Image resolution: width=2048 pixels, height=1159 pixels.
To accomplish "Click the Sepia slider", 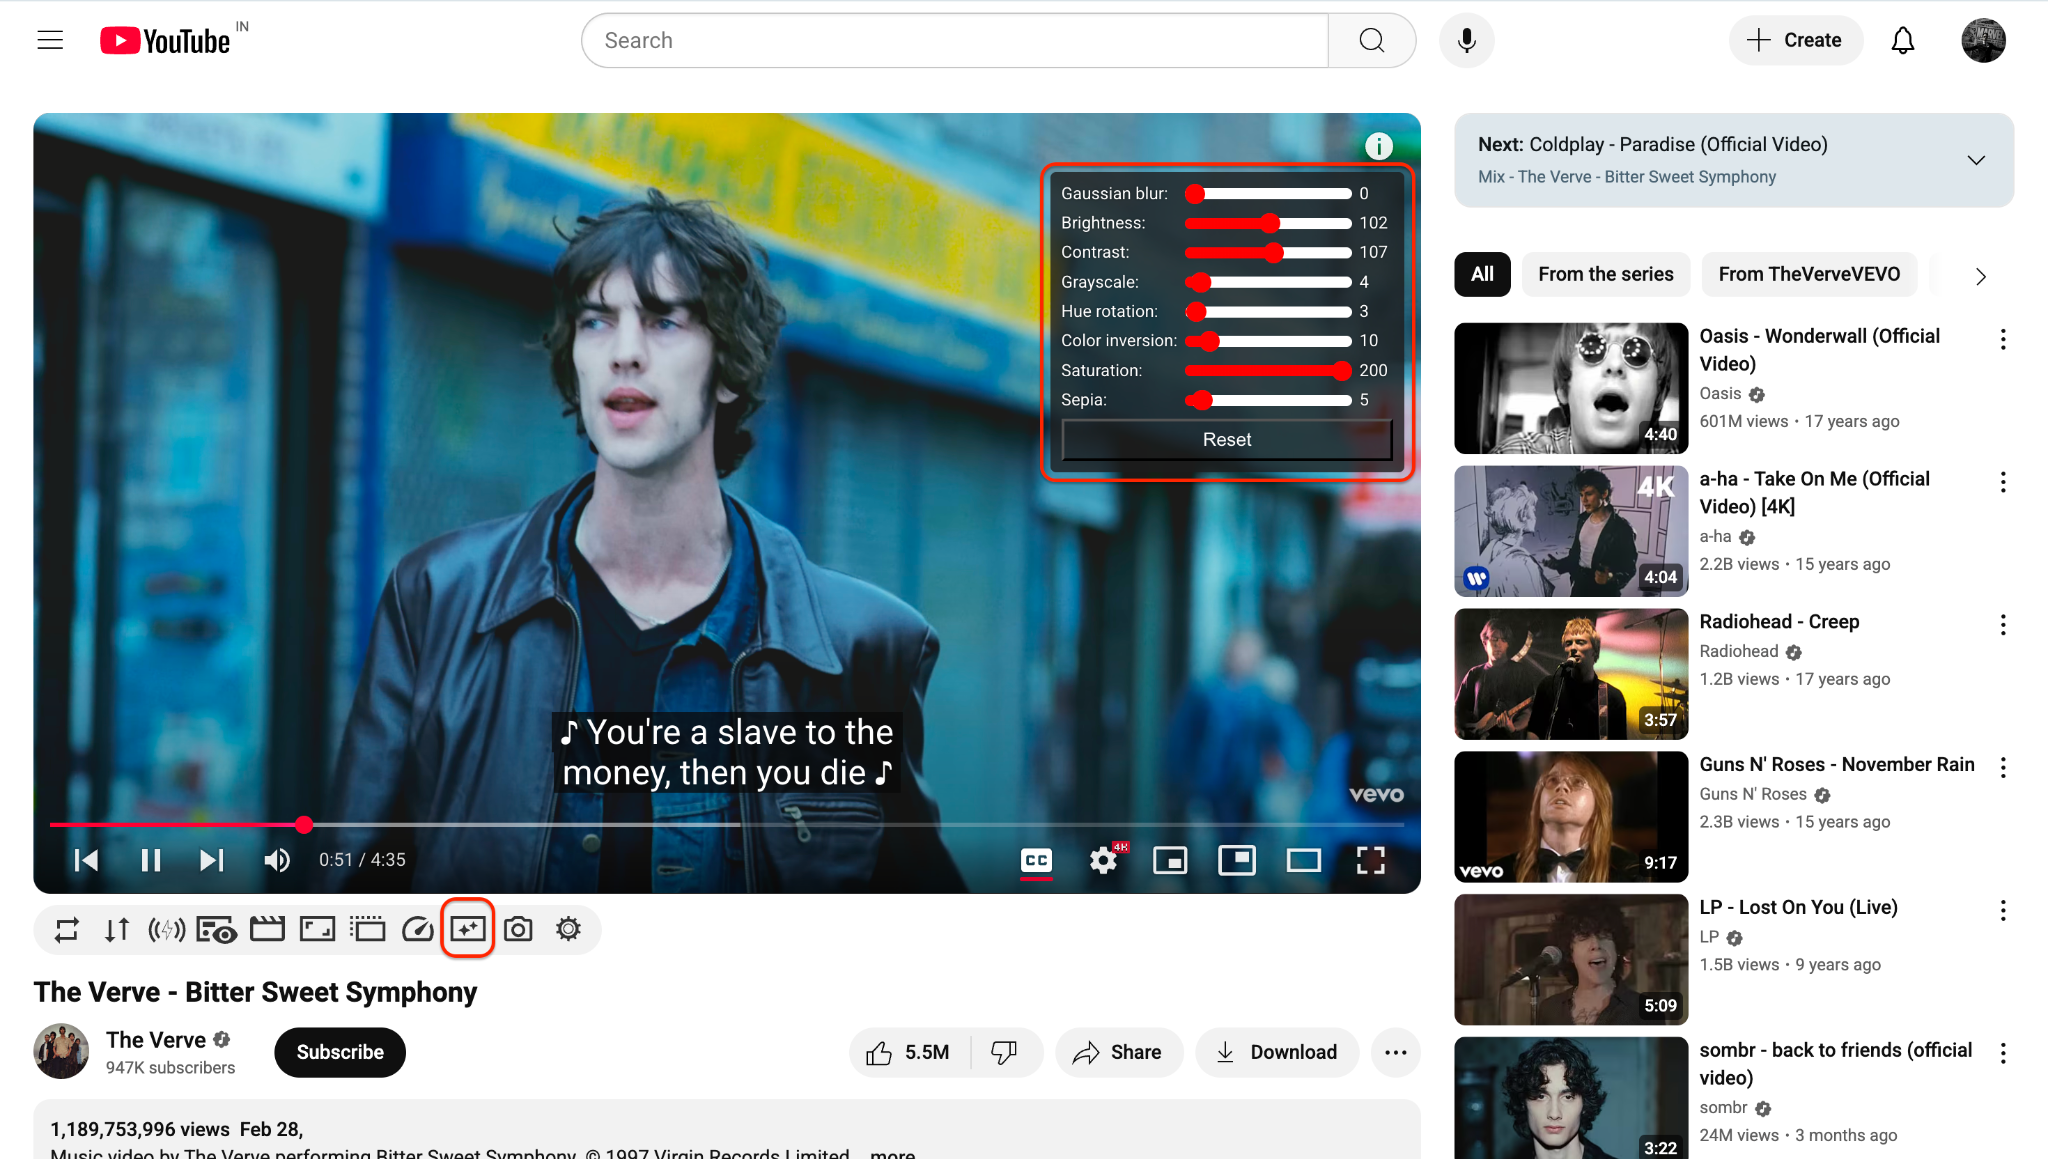I will click(x=1268, y=400).
